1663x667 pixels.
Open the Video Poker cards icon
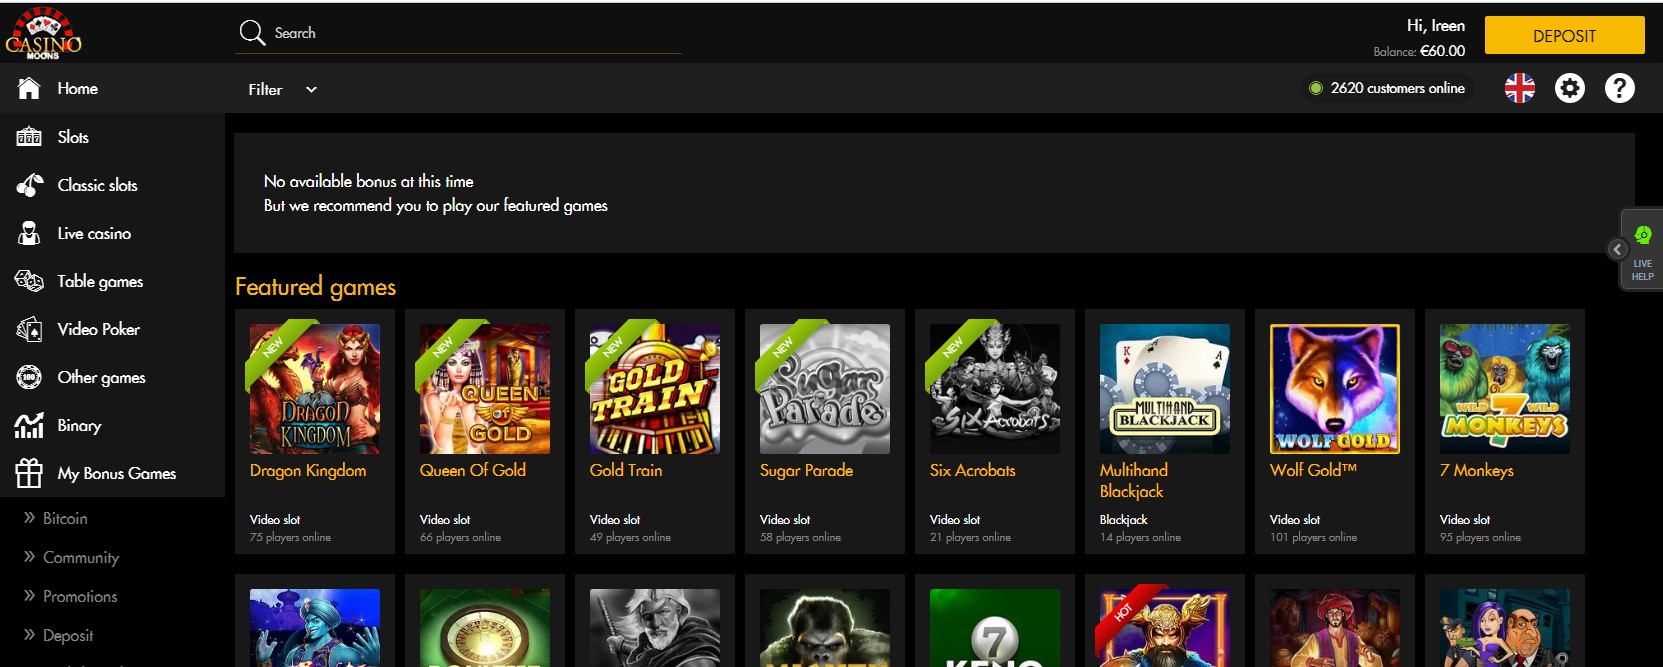click(x=29, y=329)
